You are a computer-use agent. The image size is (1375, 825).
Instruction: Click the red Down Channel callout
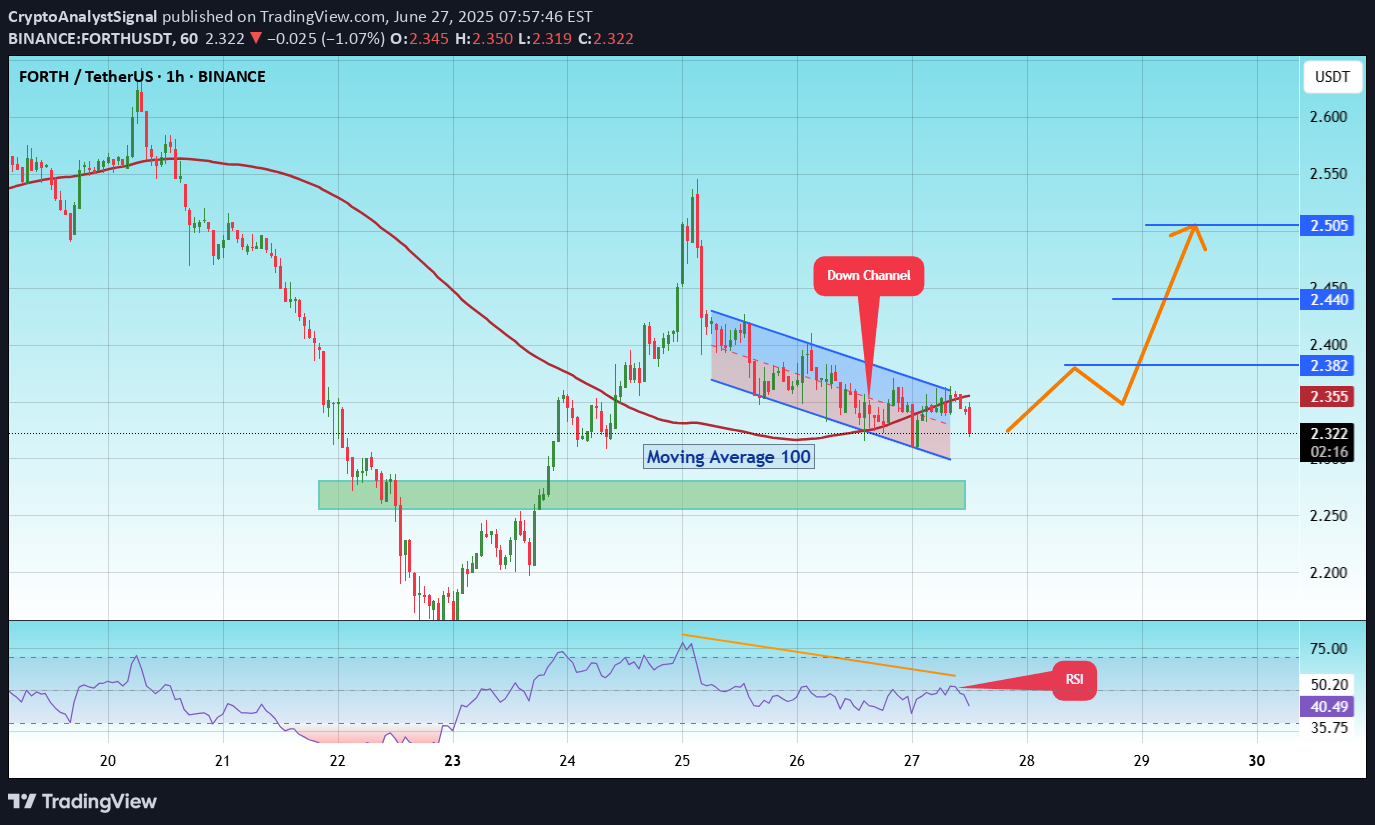tap(868, 276)
